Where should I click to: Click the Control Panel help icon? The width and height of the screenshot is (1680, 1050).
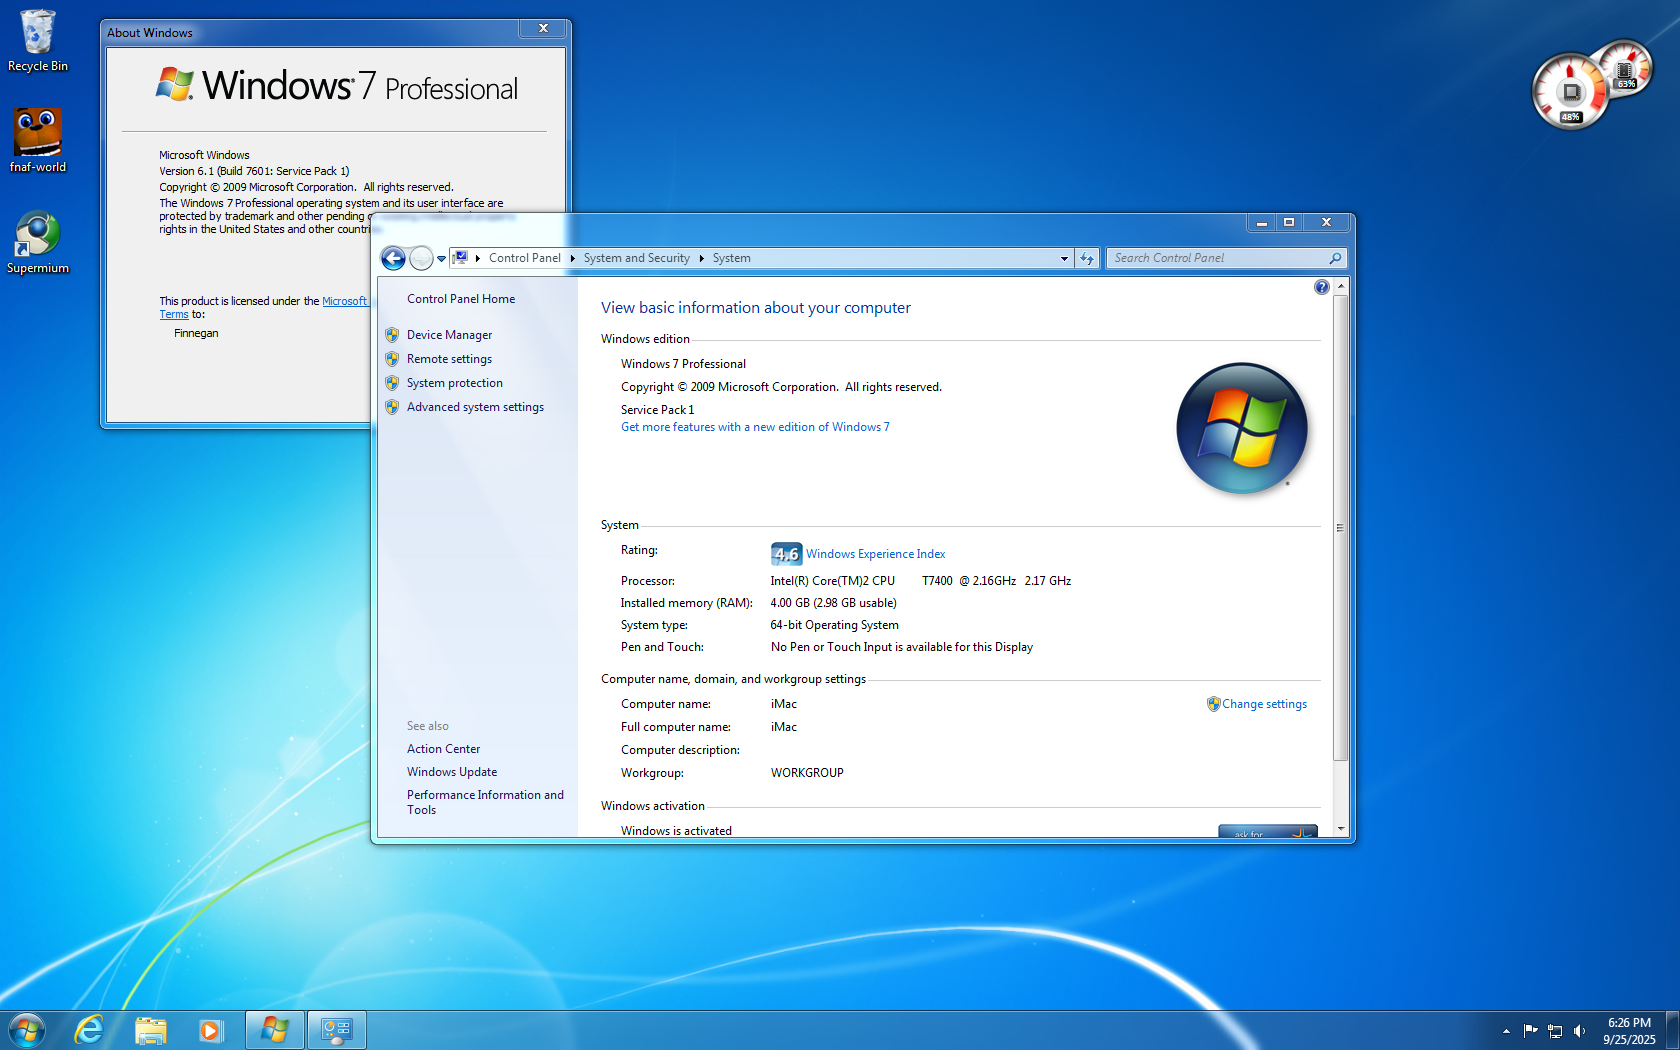point(1321,288)
